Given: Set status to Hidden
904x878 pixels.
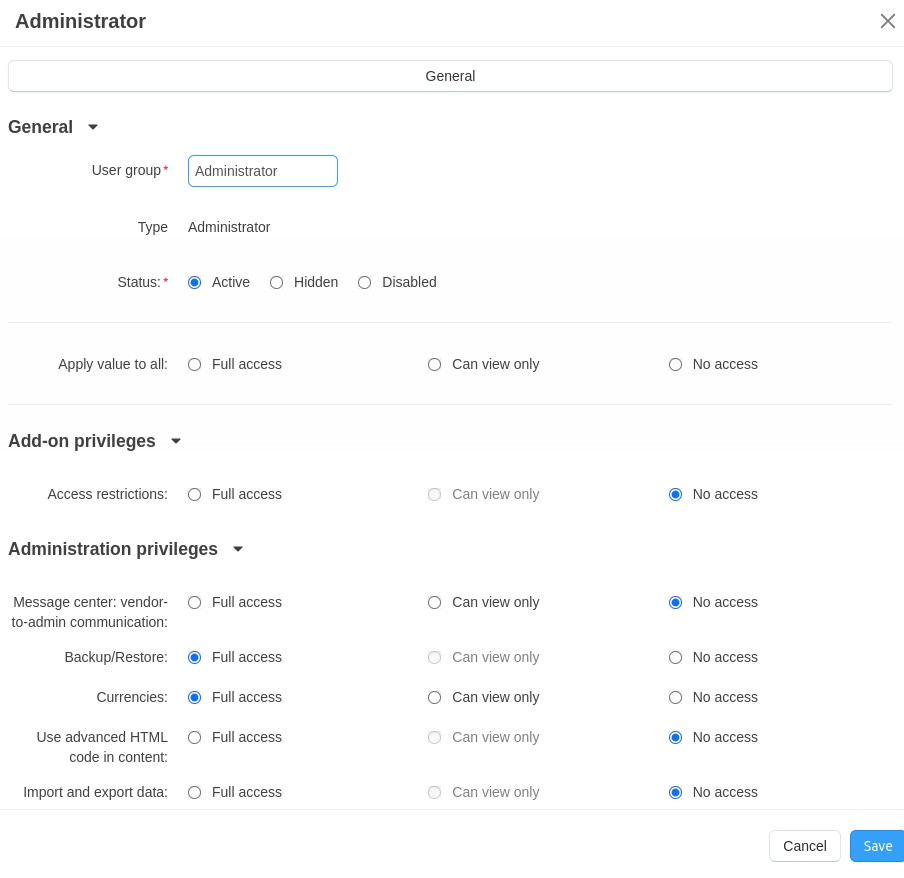Looking at the screenshot, I should (x=277, y=282).
